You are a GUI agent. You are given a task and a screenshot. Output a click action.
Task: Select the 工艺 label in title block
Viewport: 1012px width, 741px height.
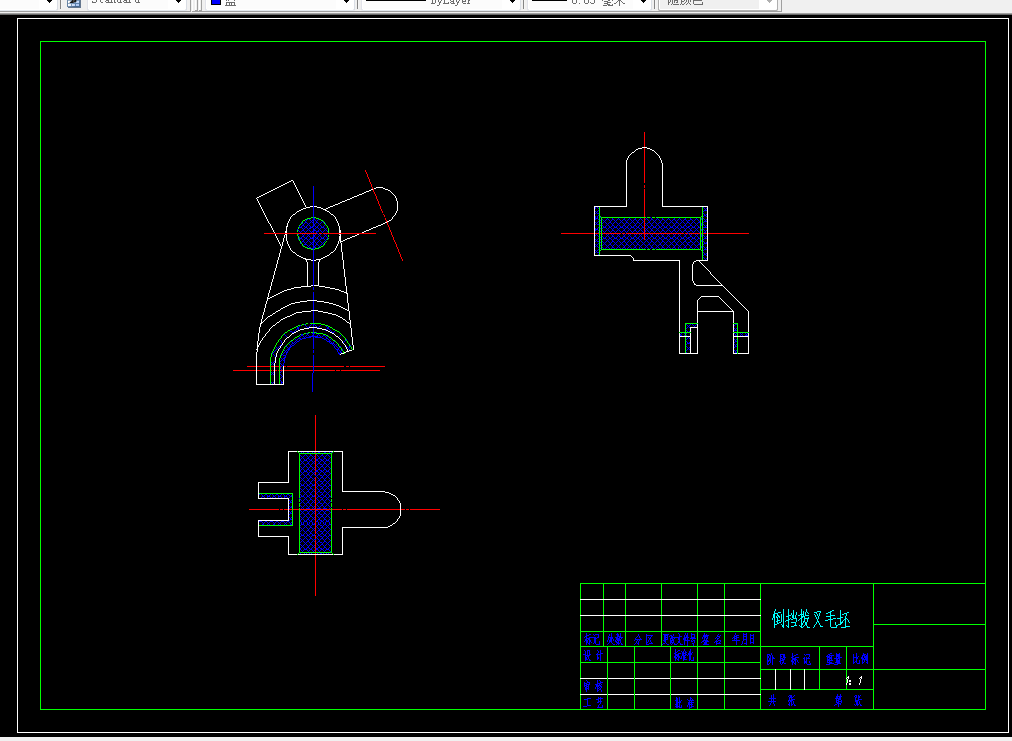click(593, 702)
